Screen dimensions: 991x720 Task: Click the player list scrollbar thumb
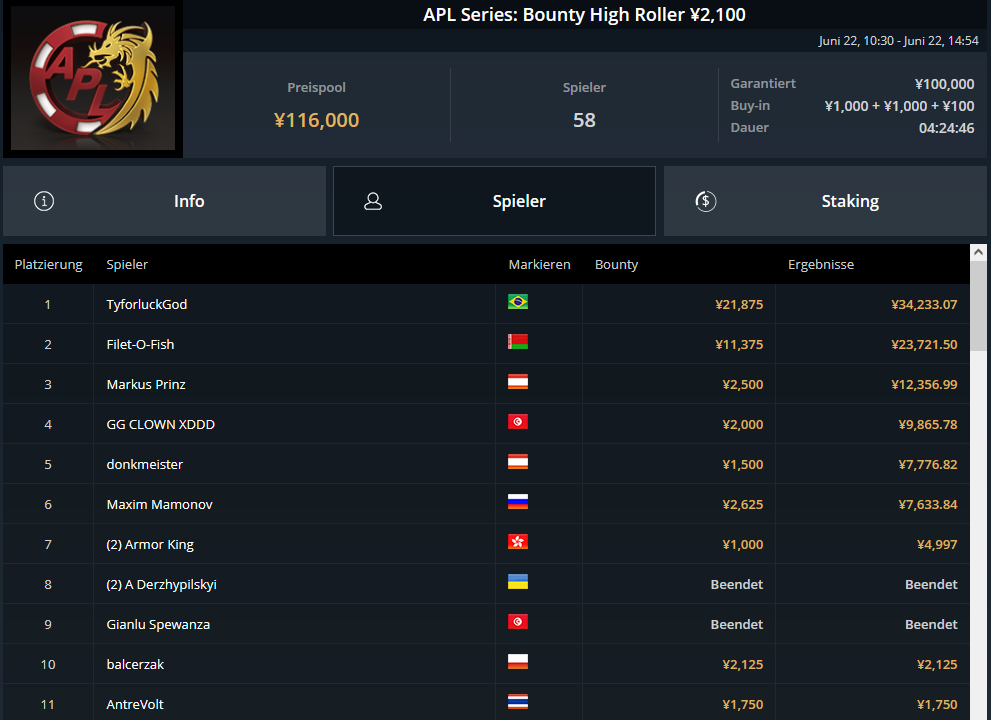[x=978, y=305]
